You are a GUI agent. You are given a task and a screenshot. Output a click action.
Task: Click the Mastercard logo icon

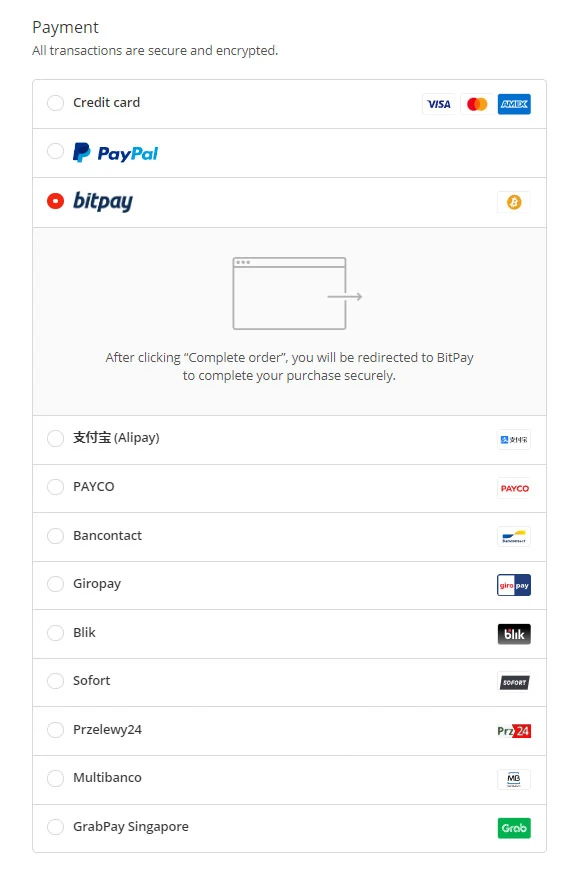(477, 104)
